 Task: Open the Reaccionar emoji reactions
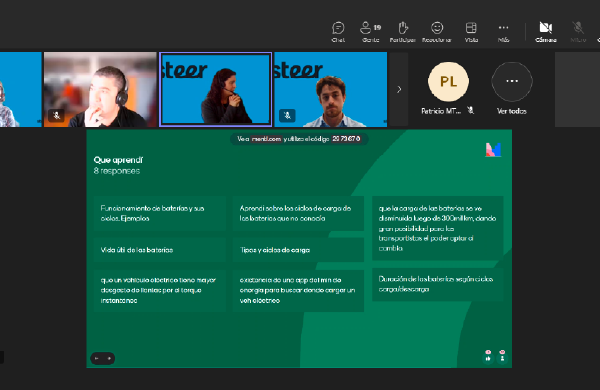point(437,32)
